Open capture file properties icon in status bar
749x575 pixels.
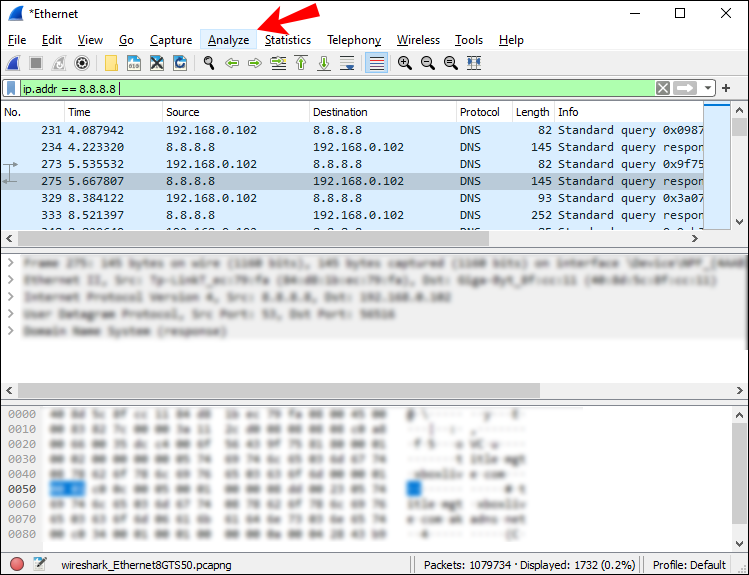(x=40, y=564)
